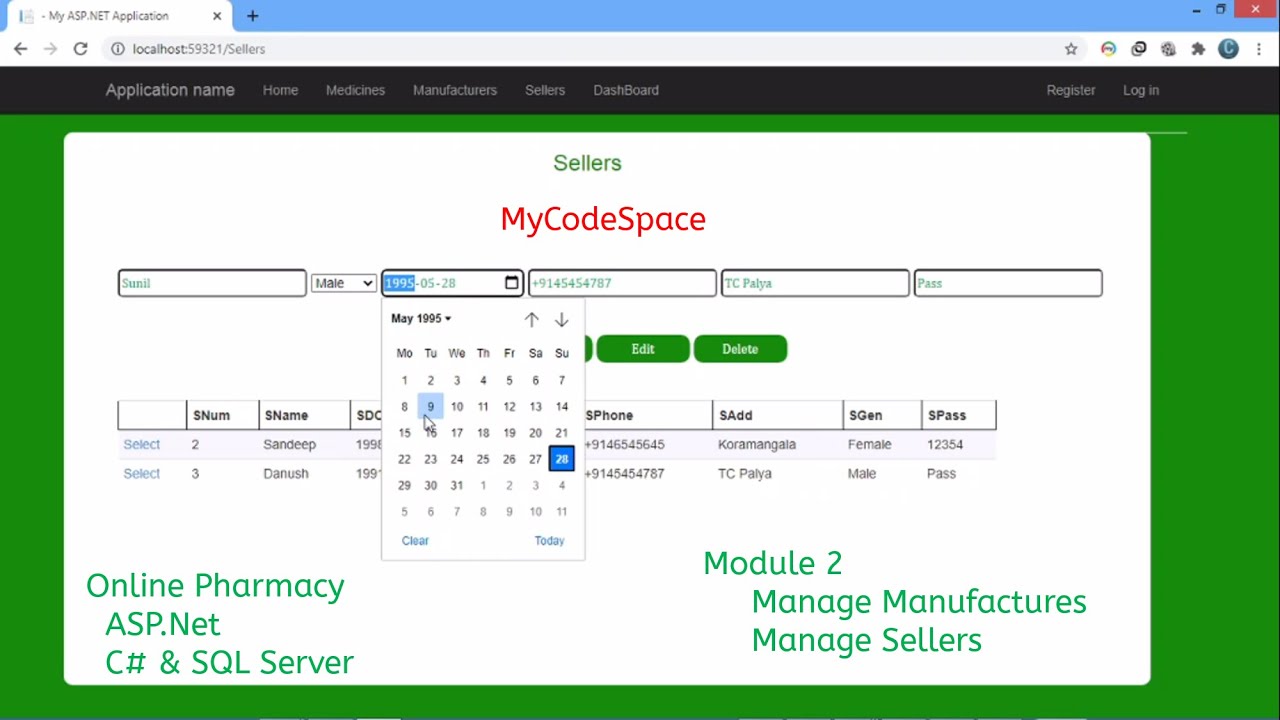The height and width of the screenshot is (720, 1280).
Task: Click the browser back arrow
Action: click(21, 49)
